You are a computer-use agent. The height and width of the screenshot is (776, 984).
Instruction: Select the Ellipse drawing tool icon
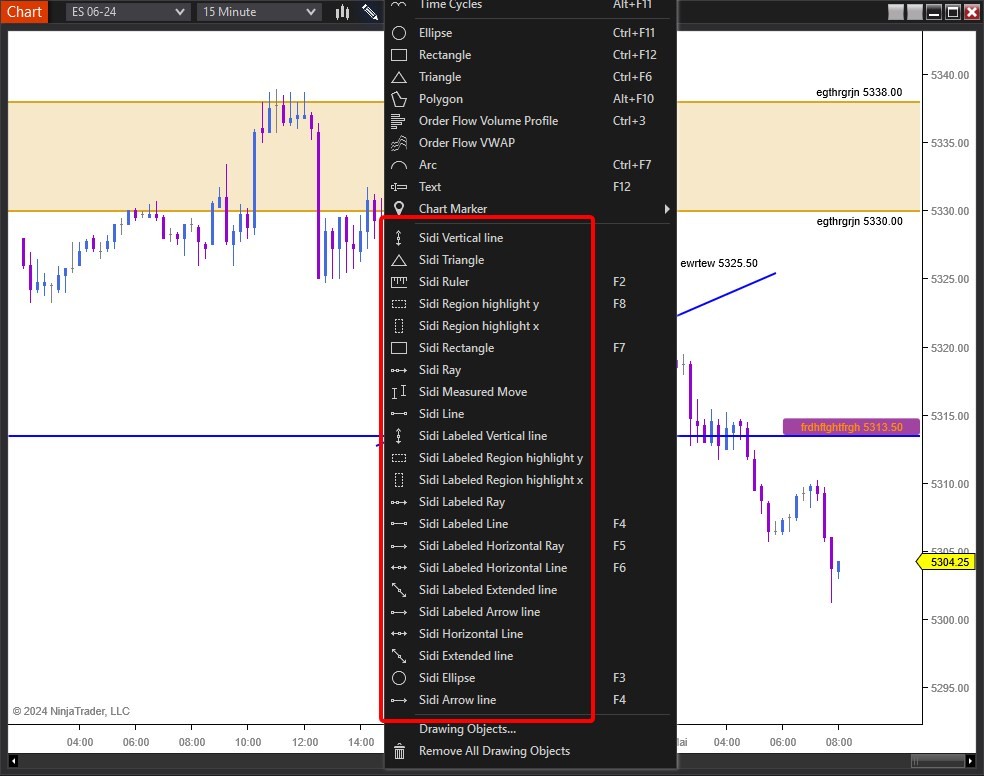[x=398, y=33]
